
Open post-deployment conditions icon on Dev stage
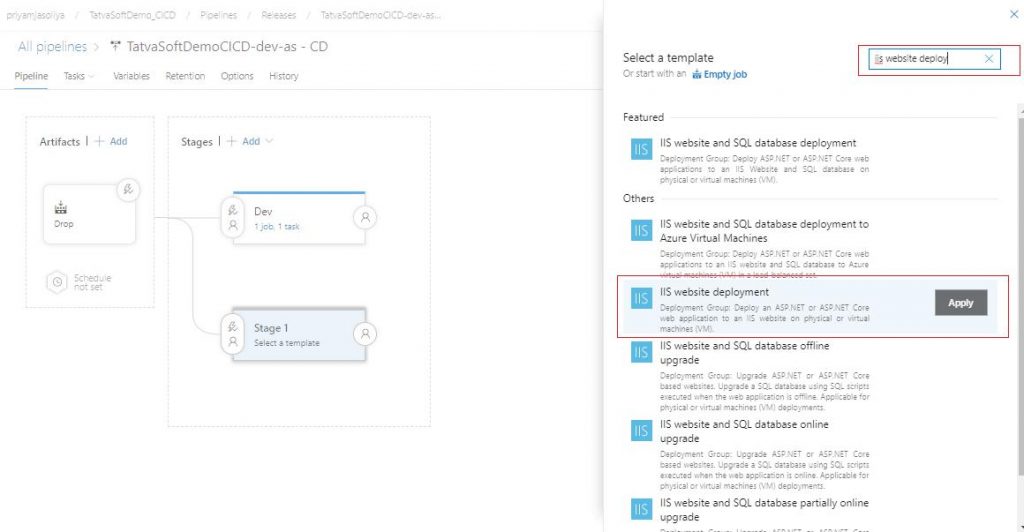(x=365, y=217)
